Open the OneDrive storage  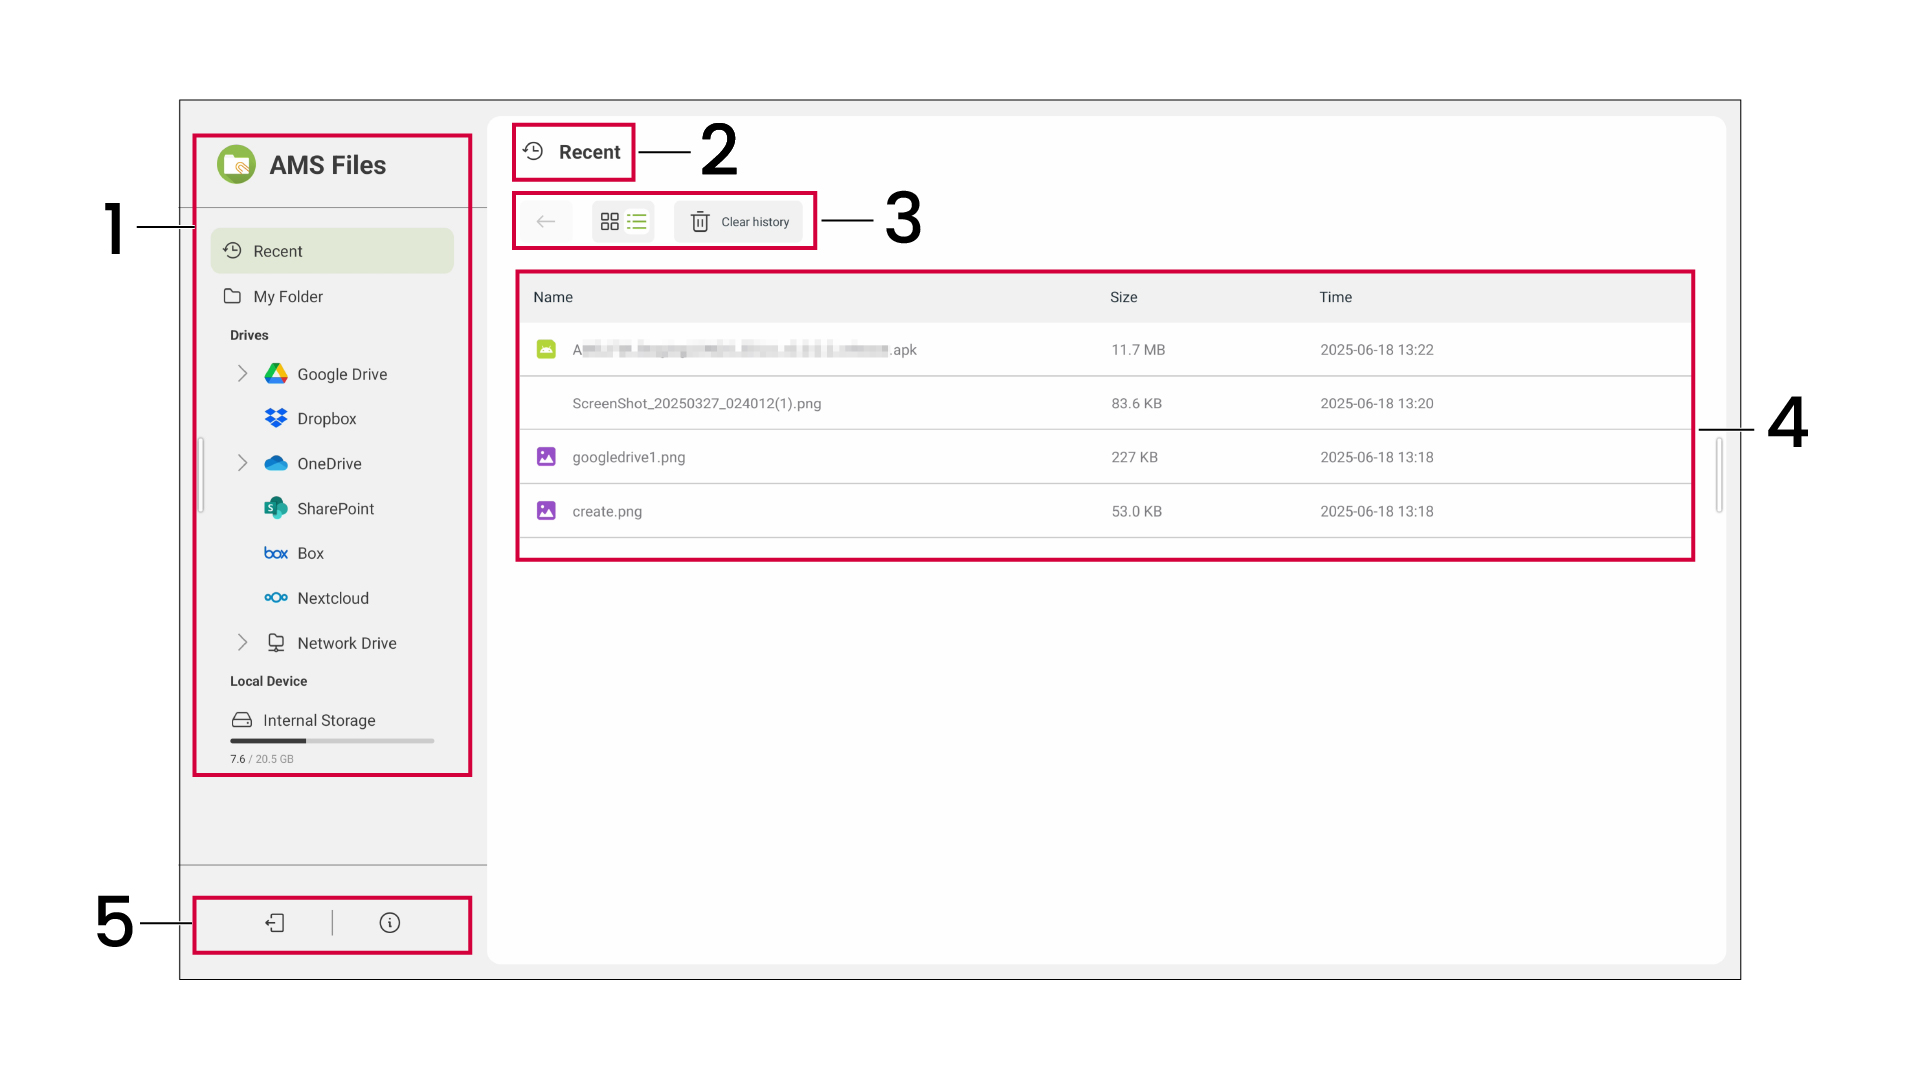pos(329,463)
